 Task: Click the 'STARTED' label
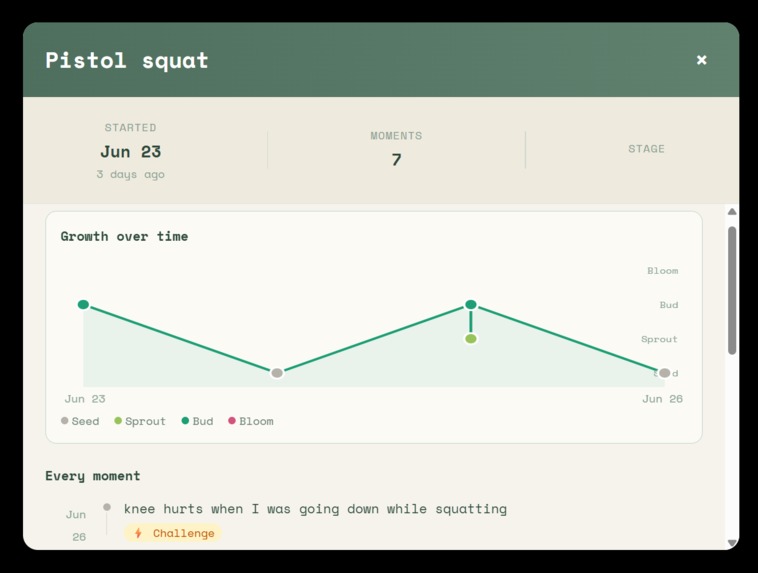(x=131, y=128)
